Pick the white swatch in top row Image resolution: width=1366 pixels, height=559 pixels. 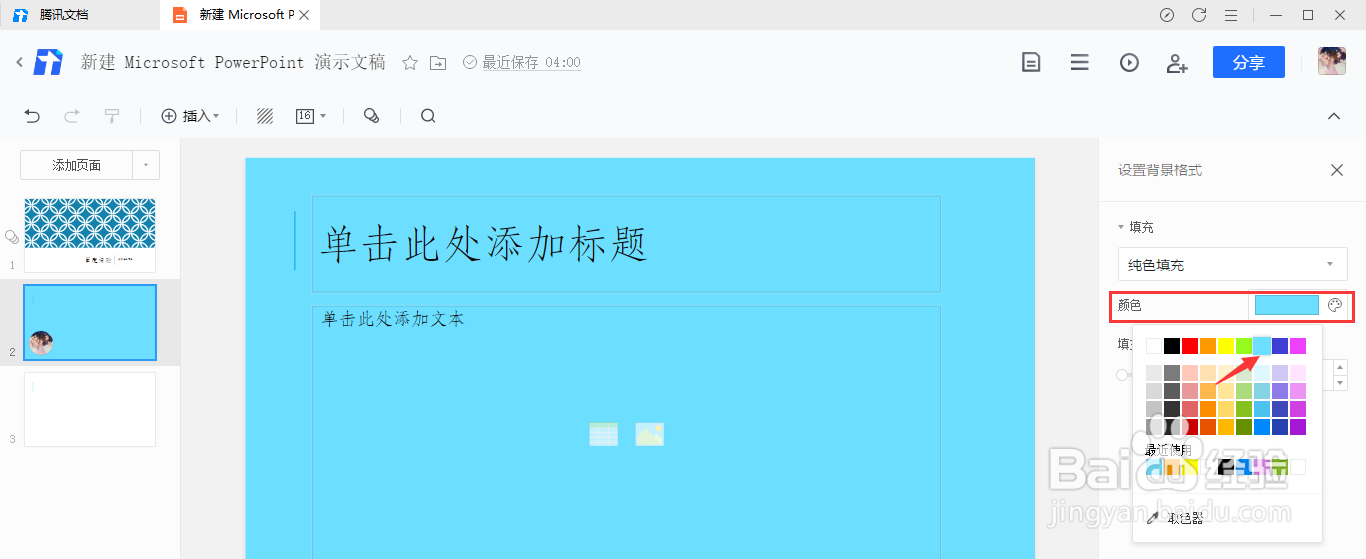tap(1154, 346)
